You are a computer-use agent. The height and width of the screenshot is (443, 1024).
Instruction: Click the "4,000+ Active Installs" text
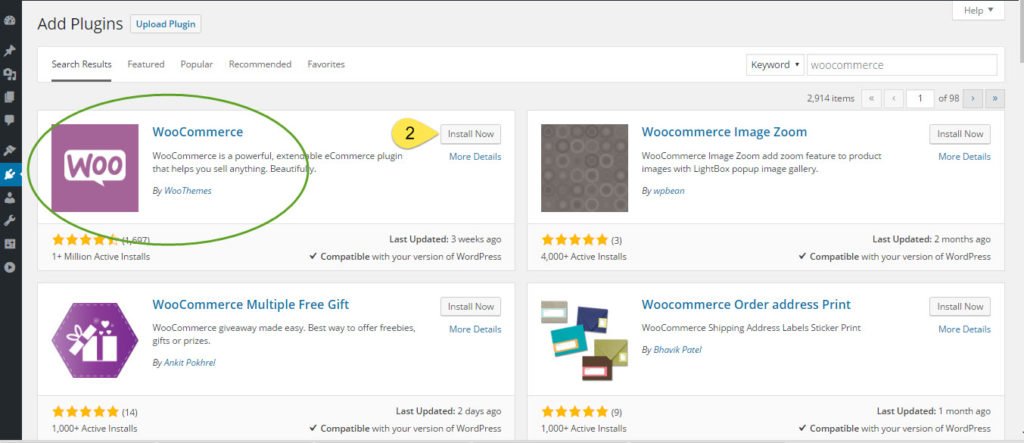pyautogui.click(x=584, y=257)
